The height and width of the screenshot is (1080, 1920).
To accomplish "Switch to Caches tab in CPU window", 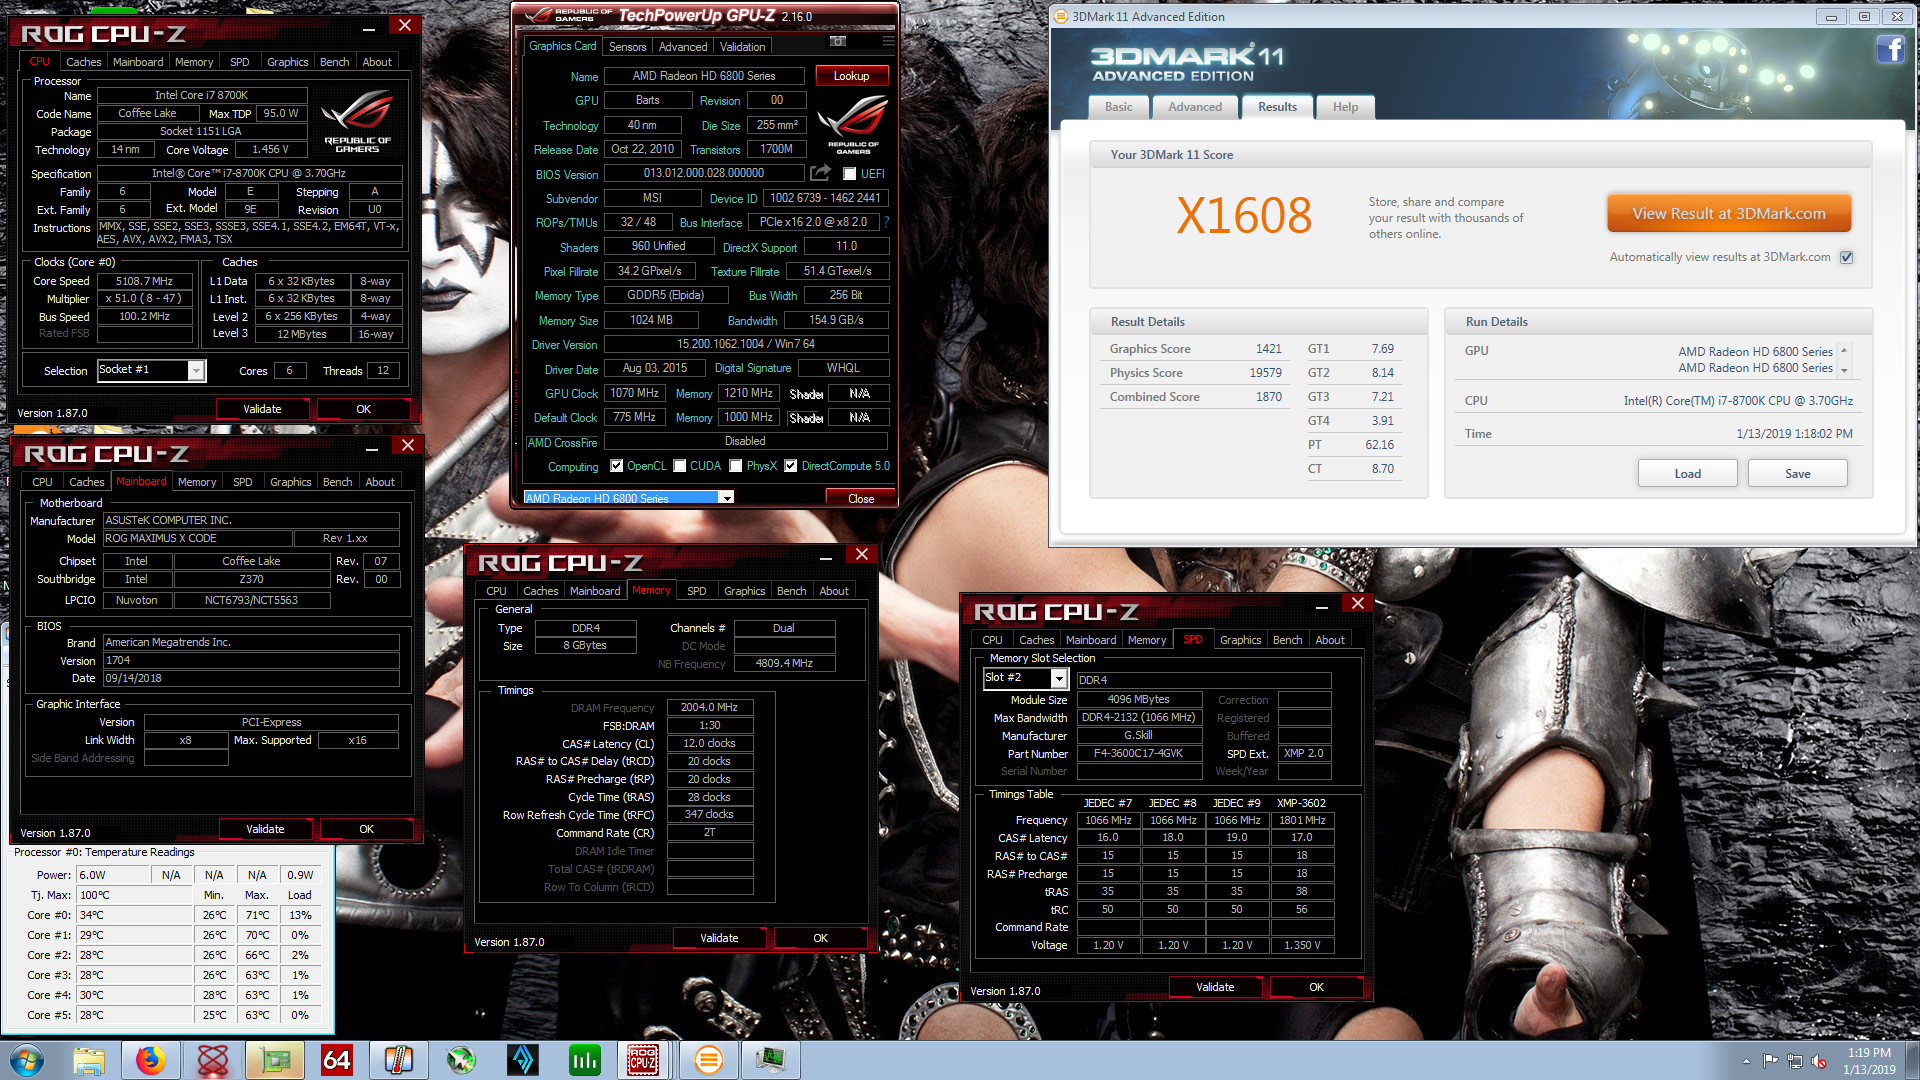I will pyautogui.click(x=83, y=62).
